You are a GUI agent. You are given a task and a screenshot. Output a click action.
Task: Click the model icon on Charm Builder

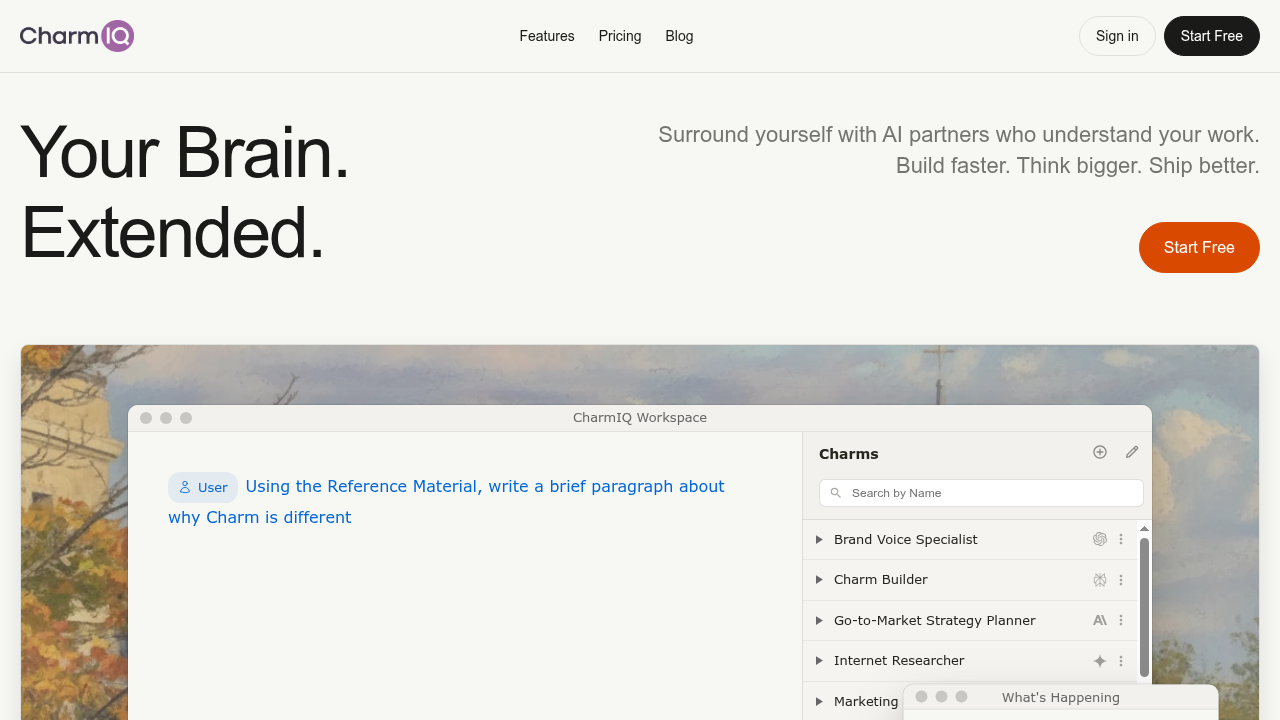tap(1100, 580)
